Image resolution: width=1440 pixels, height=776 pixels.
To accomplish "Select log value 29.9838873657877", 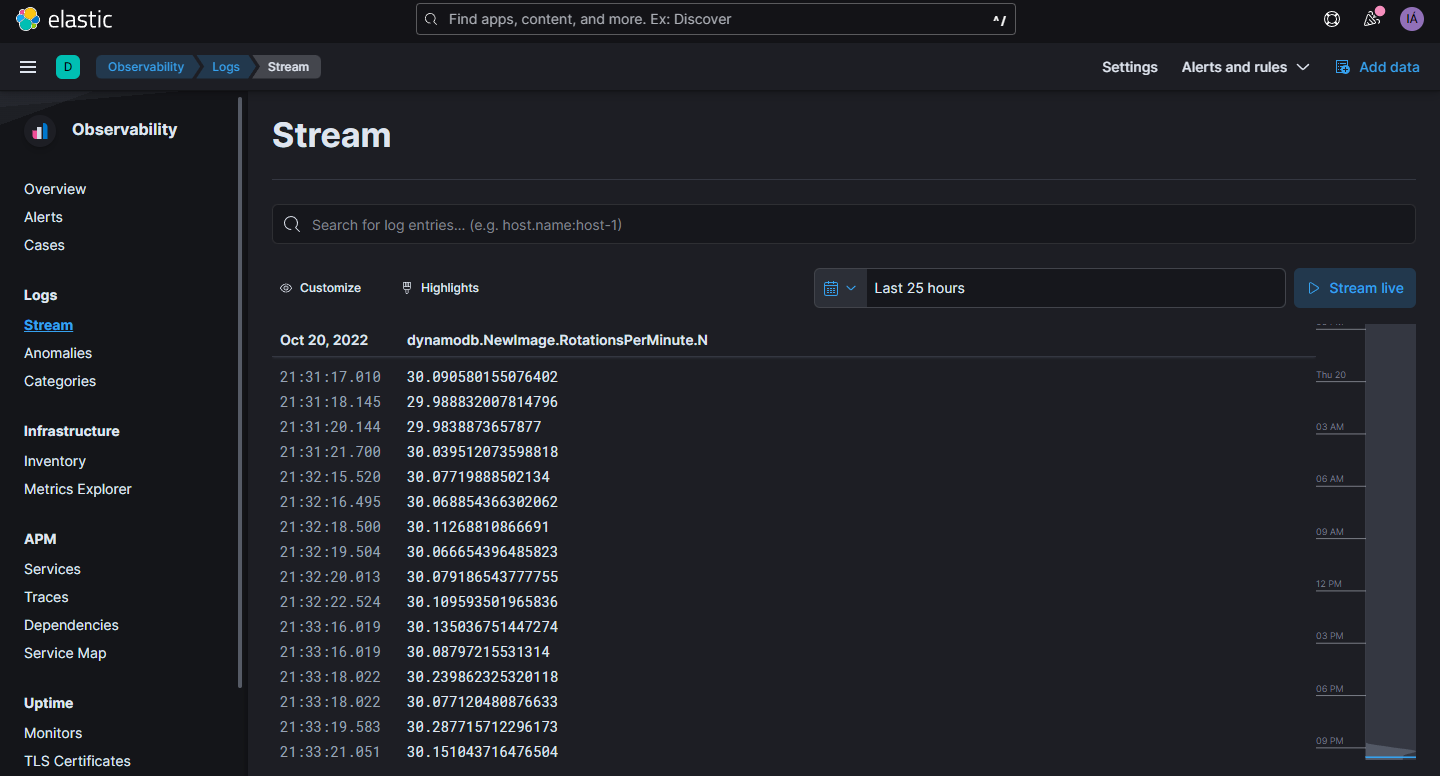I will 474,427.
